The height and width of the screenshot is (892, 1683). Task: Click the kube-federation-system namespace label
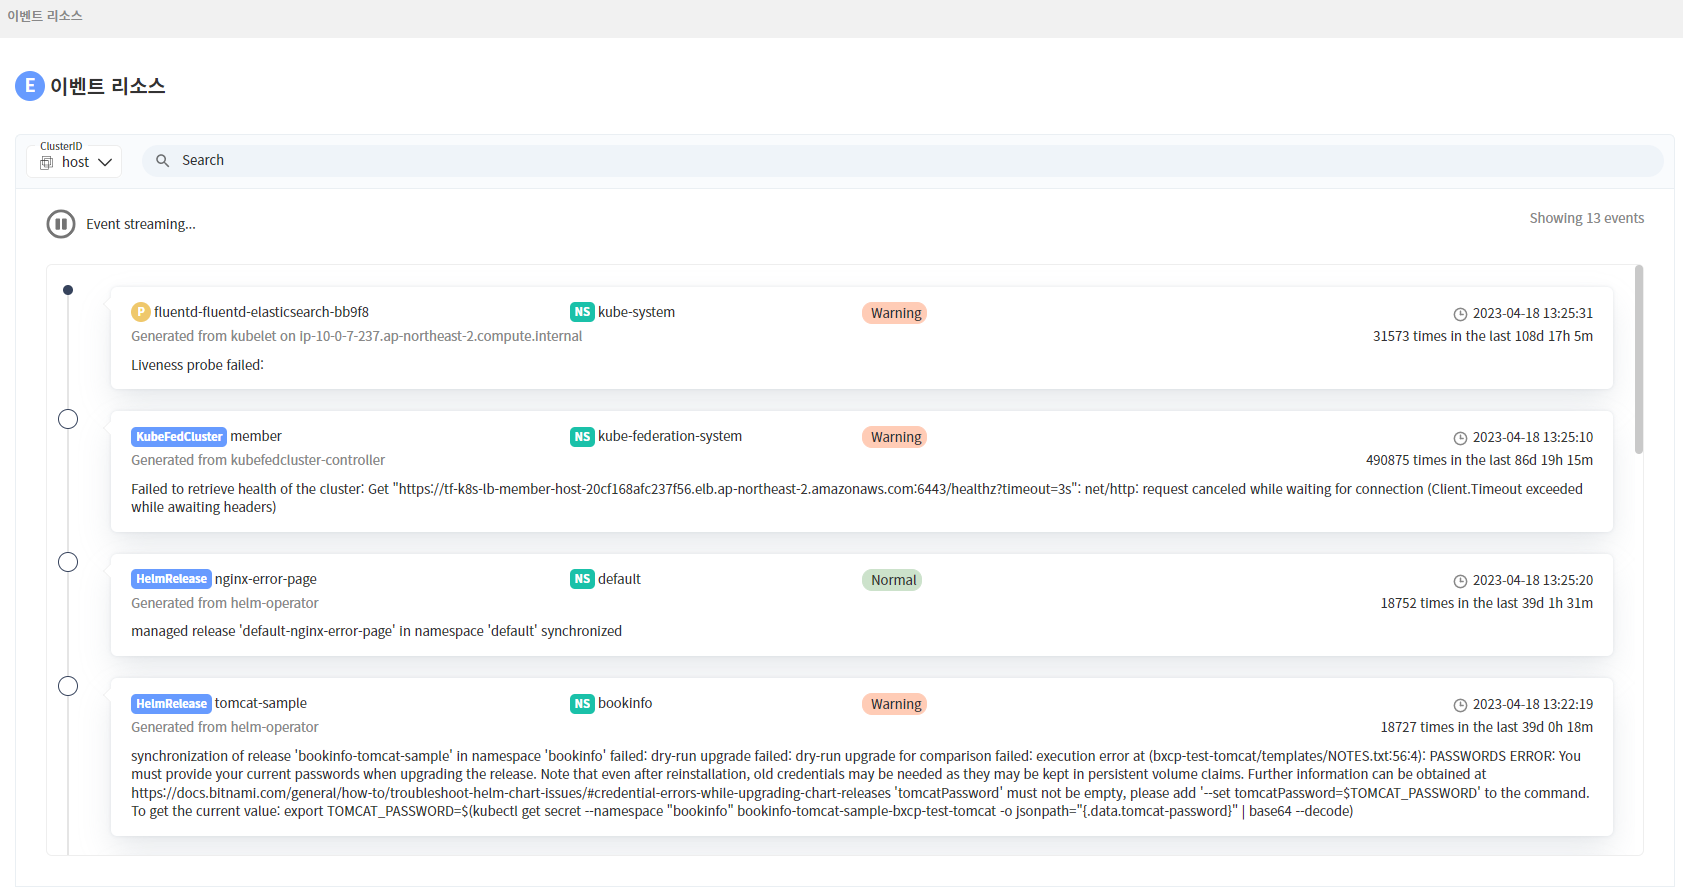click(670, 436)
